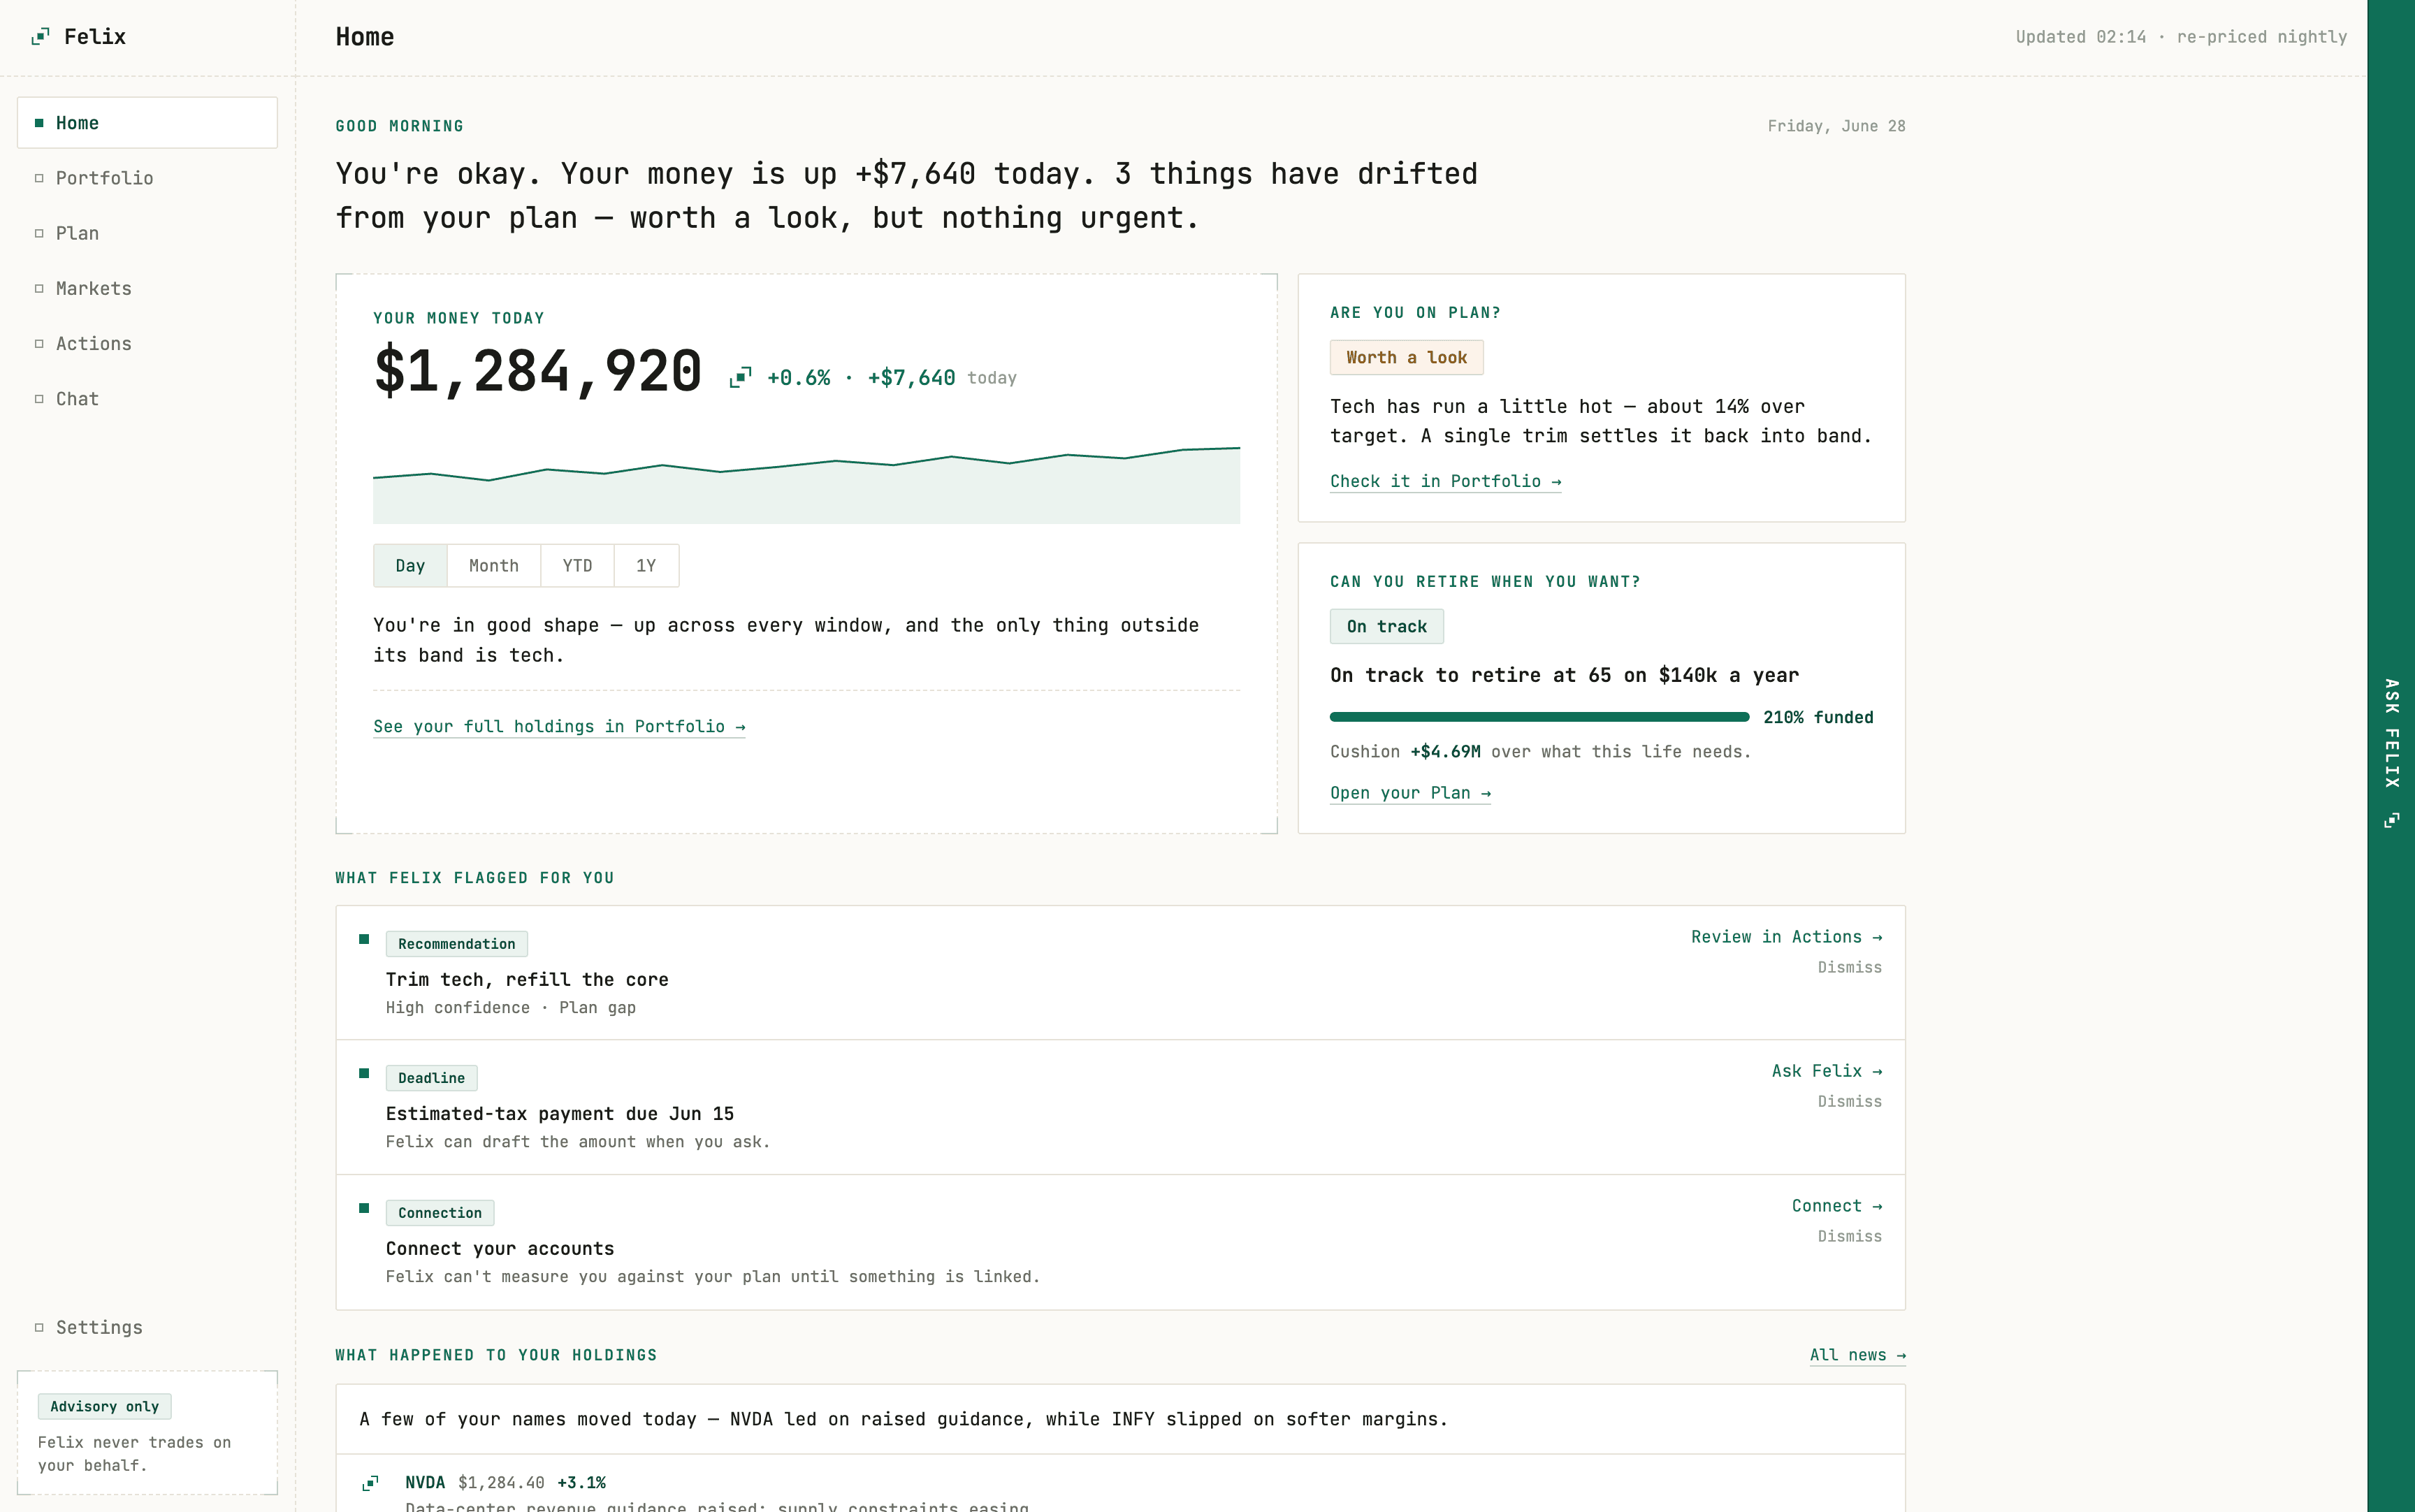Follow 'See your full holdings in Portfolio' link

tap(559, 727)
